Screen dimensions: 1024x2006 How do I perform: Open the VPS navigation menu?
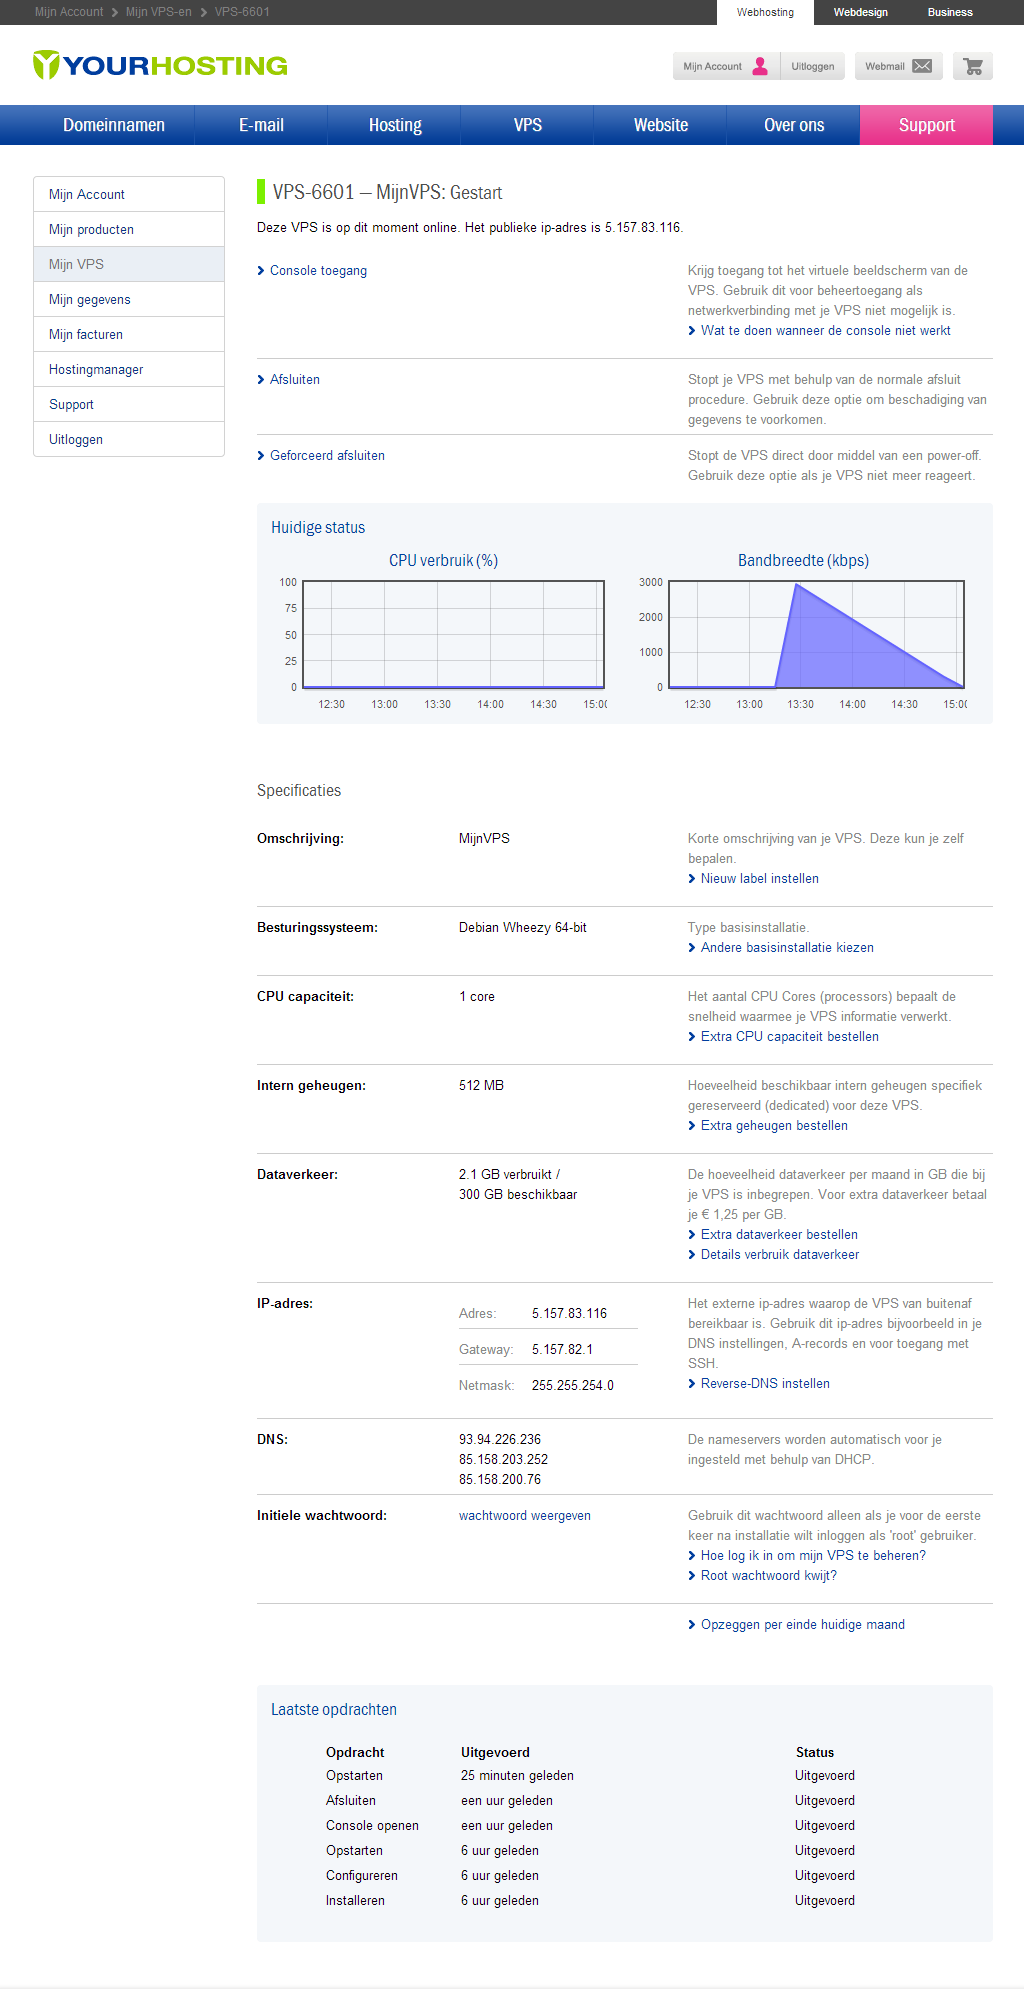(527, 125)
